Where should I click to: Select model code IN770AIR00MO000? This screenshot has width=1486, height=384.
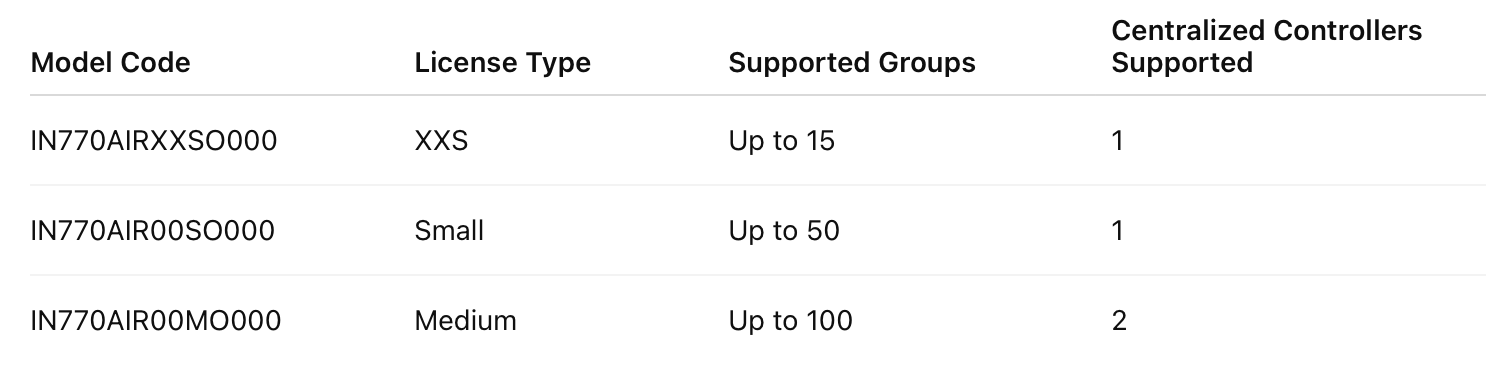(156, 321)
